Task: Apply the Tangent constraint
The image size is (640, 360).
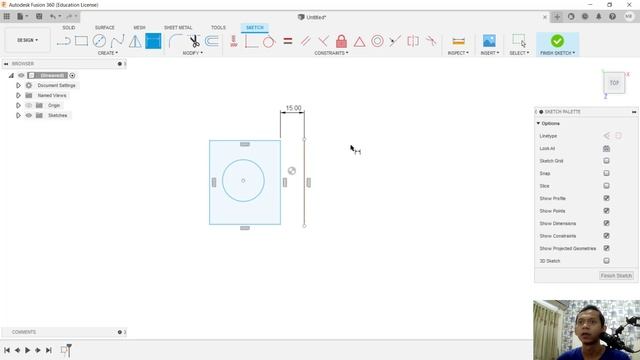Action: click(x=269, y=41)
